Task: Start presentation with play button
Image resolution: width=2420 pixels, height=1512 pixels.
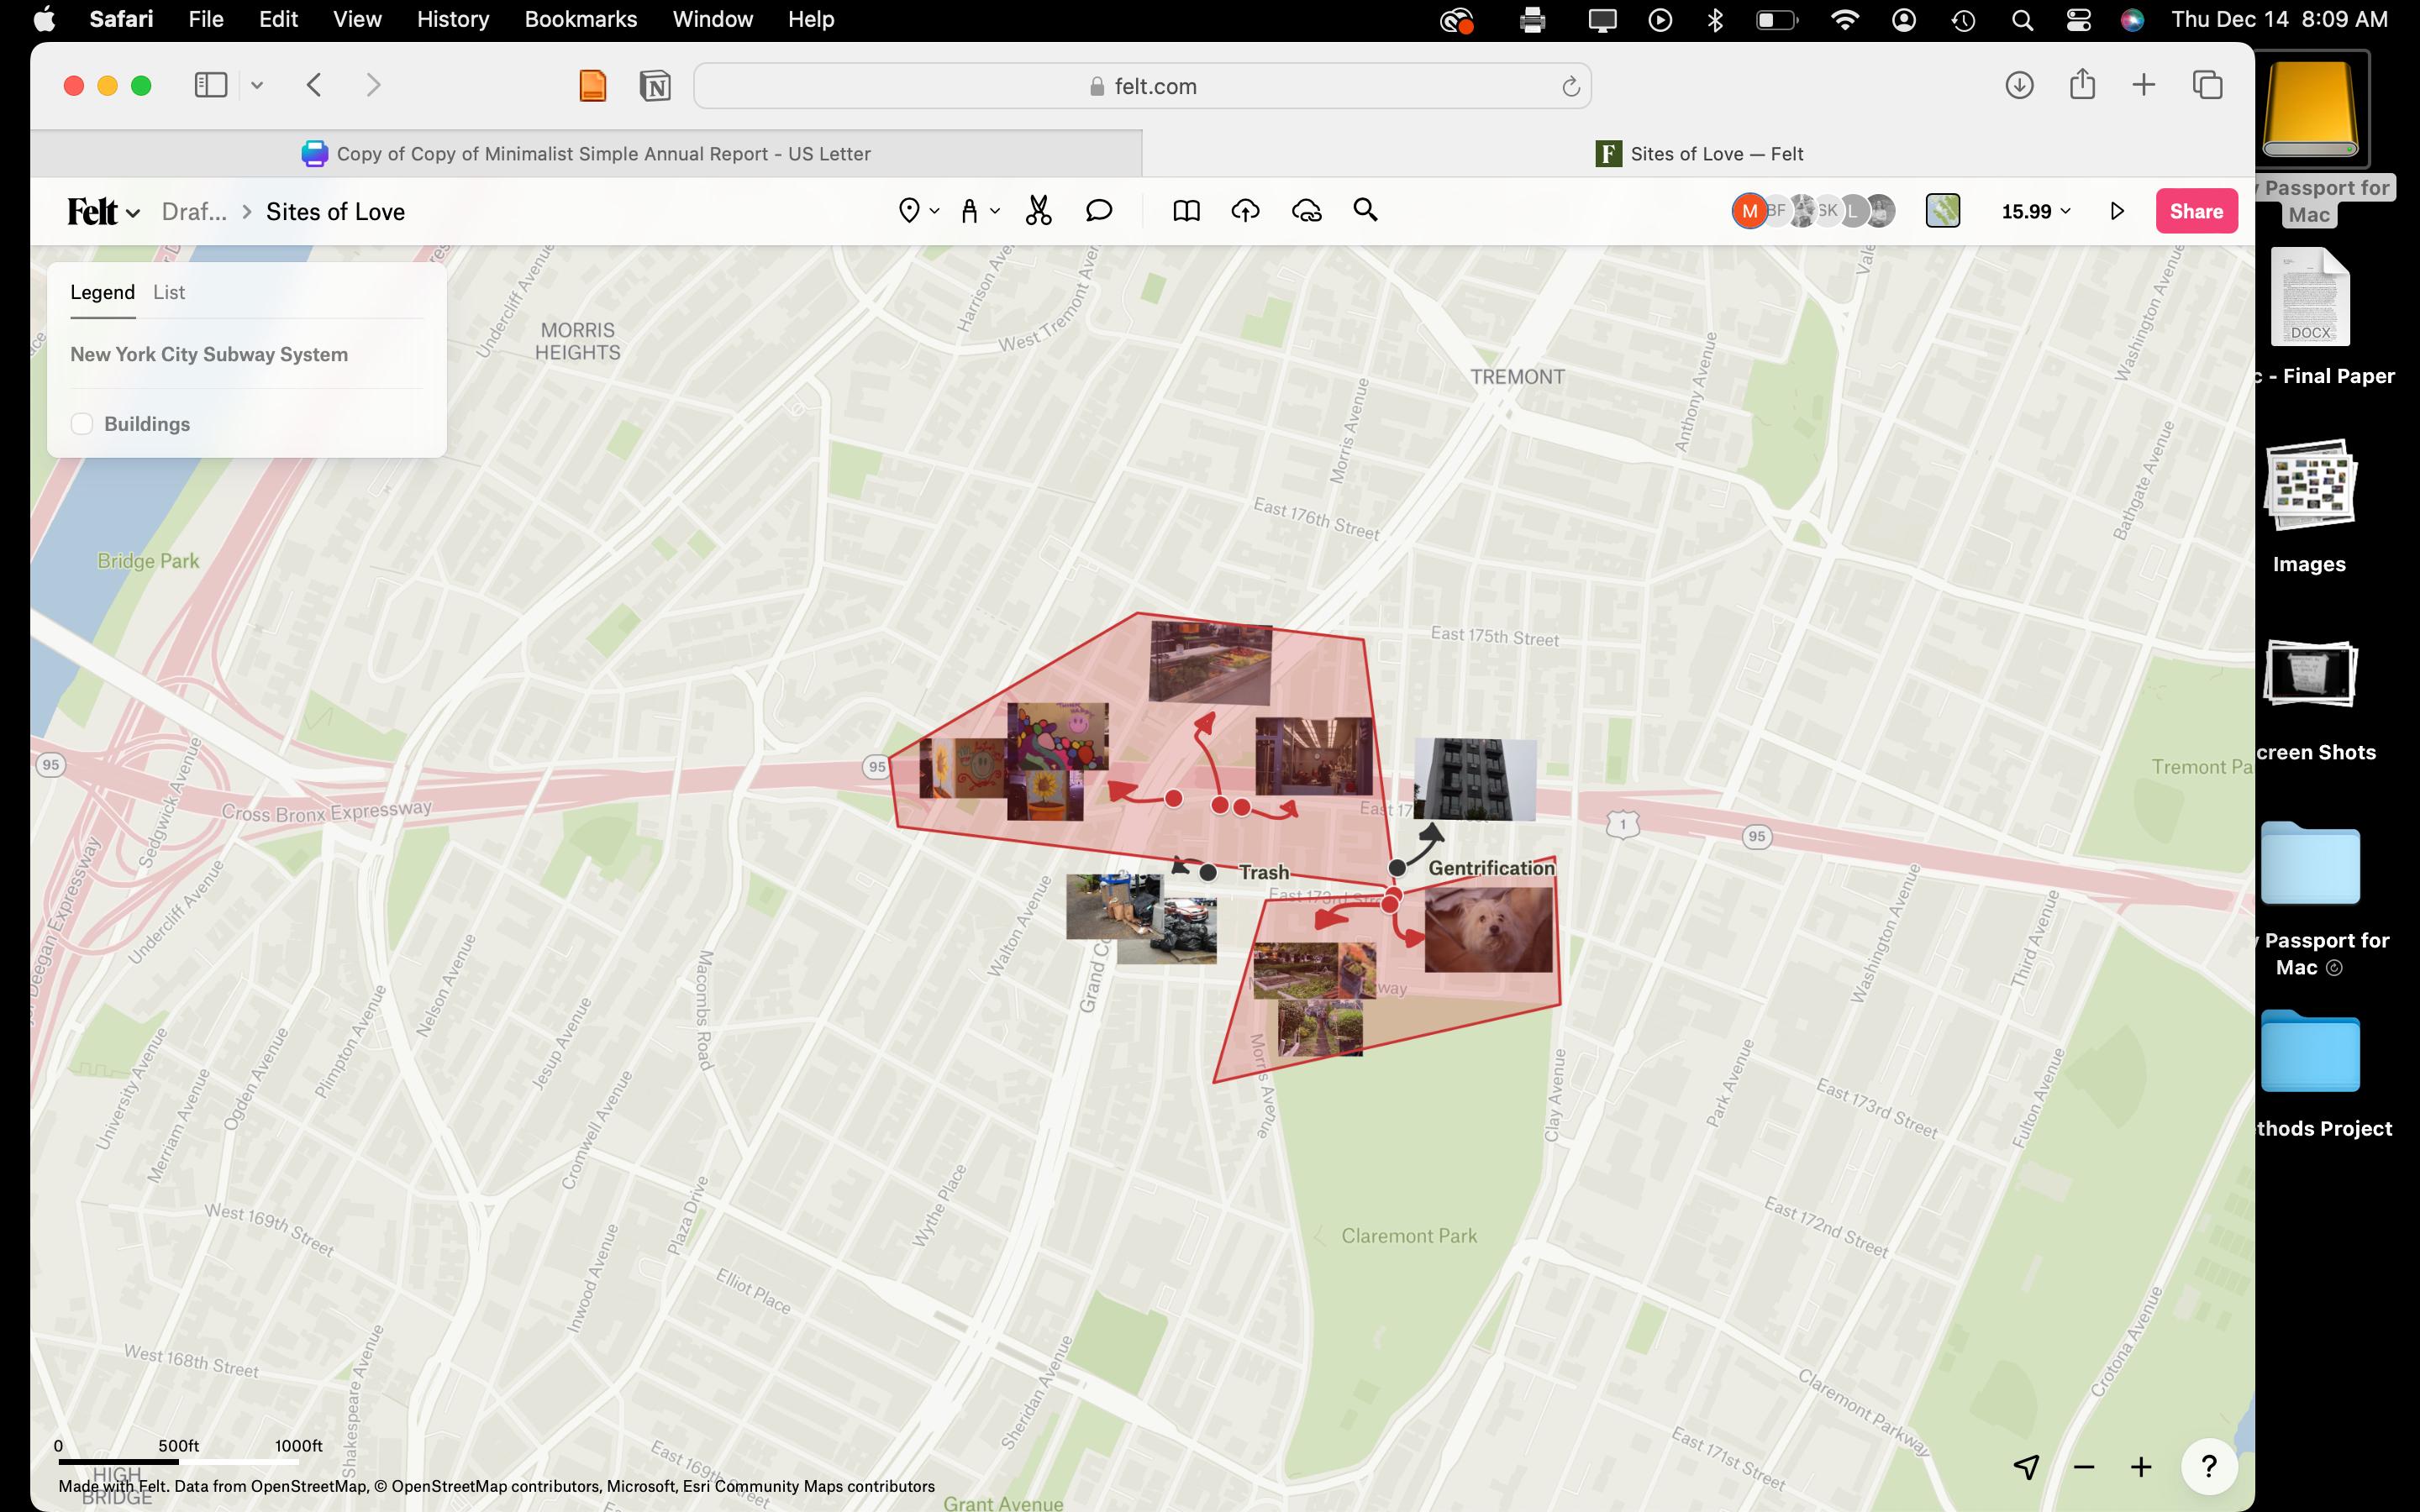Action: [2117, 211]
